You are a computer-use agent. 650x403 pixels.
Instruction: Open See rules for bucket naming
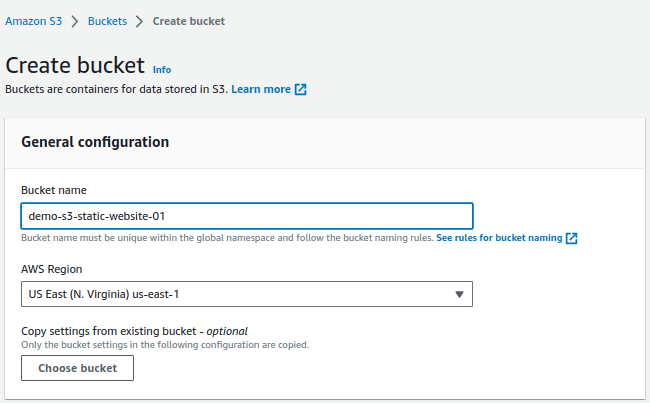tap(499, 238)
